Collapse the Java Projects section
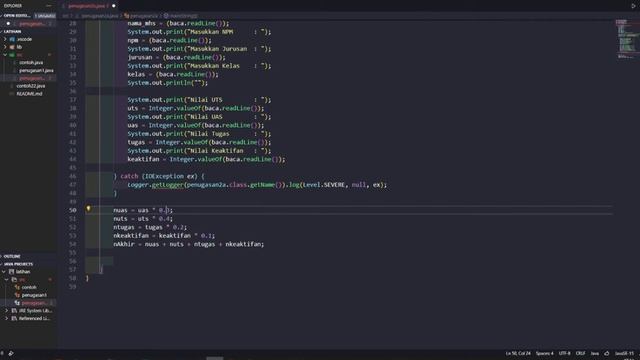The height and width of the screenshot is (360, 640). (2, 264)
